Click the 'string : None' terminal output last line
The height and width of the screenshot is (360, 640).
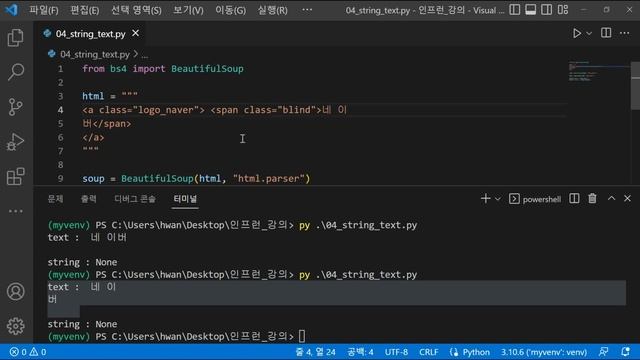click(82, 324)
